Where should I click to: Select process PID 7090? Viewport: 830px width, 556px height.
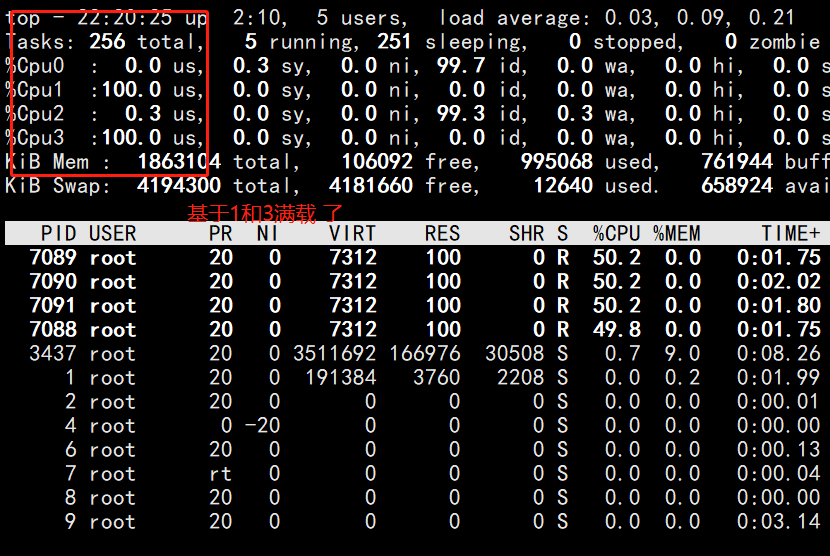pyautogui.click(x=53, y=282)
